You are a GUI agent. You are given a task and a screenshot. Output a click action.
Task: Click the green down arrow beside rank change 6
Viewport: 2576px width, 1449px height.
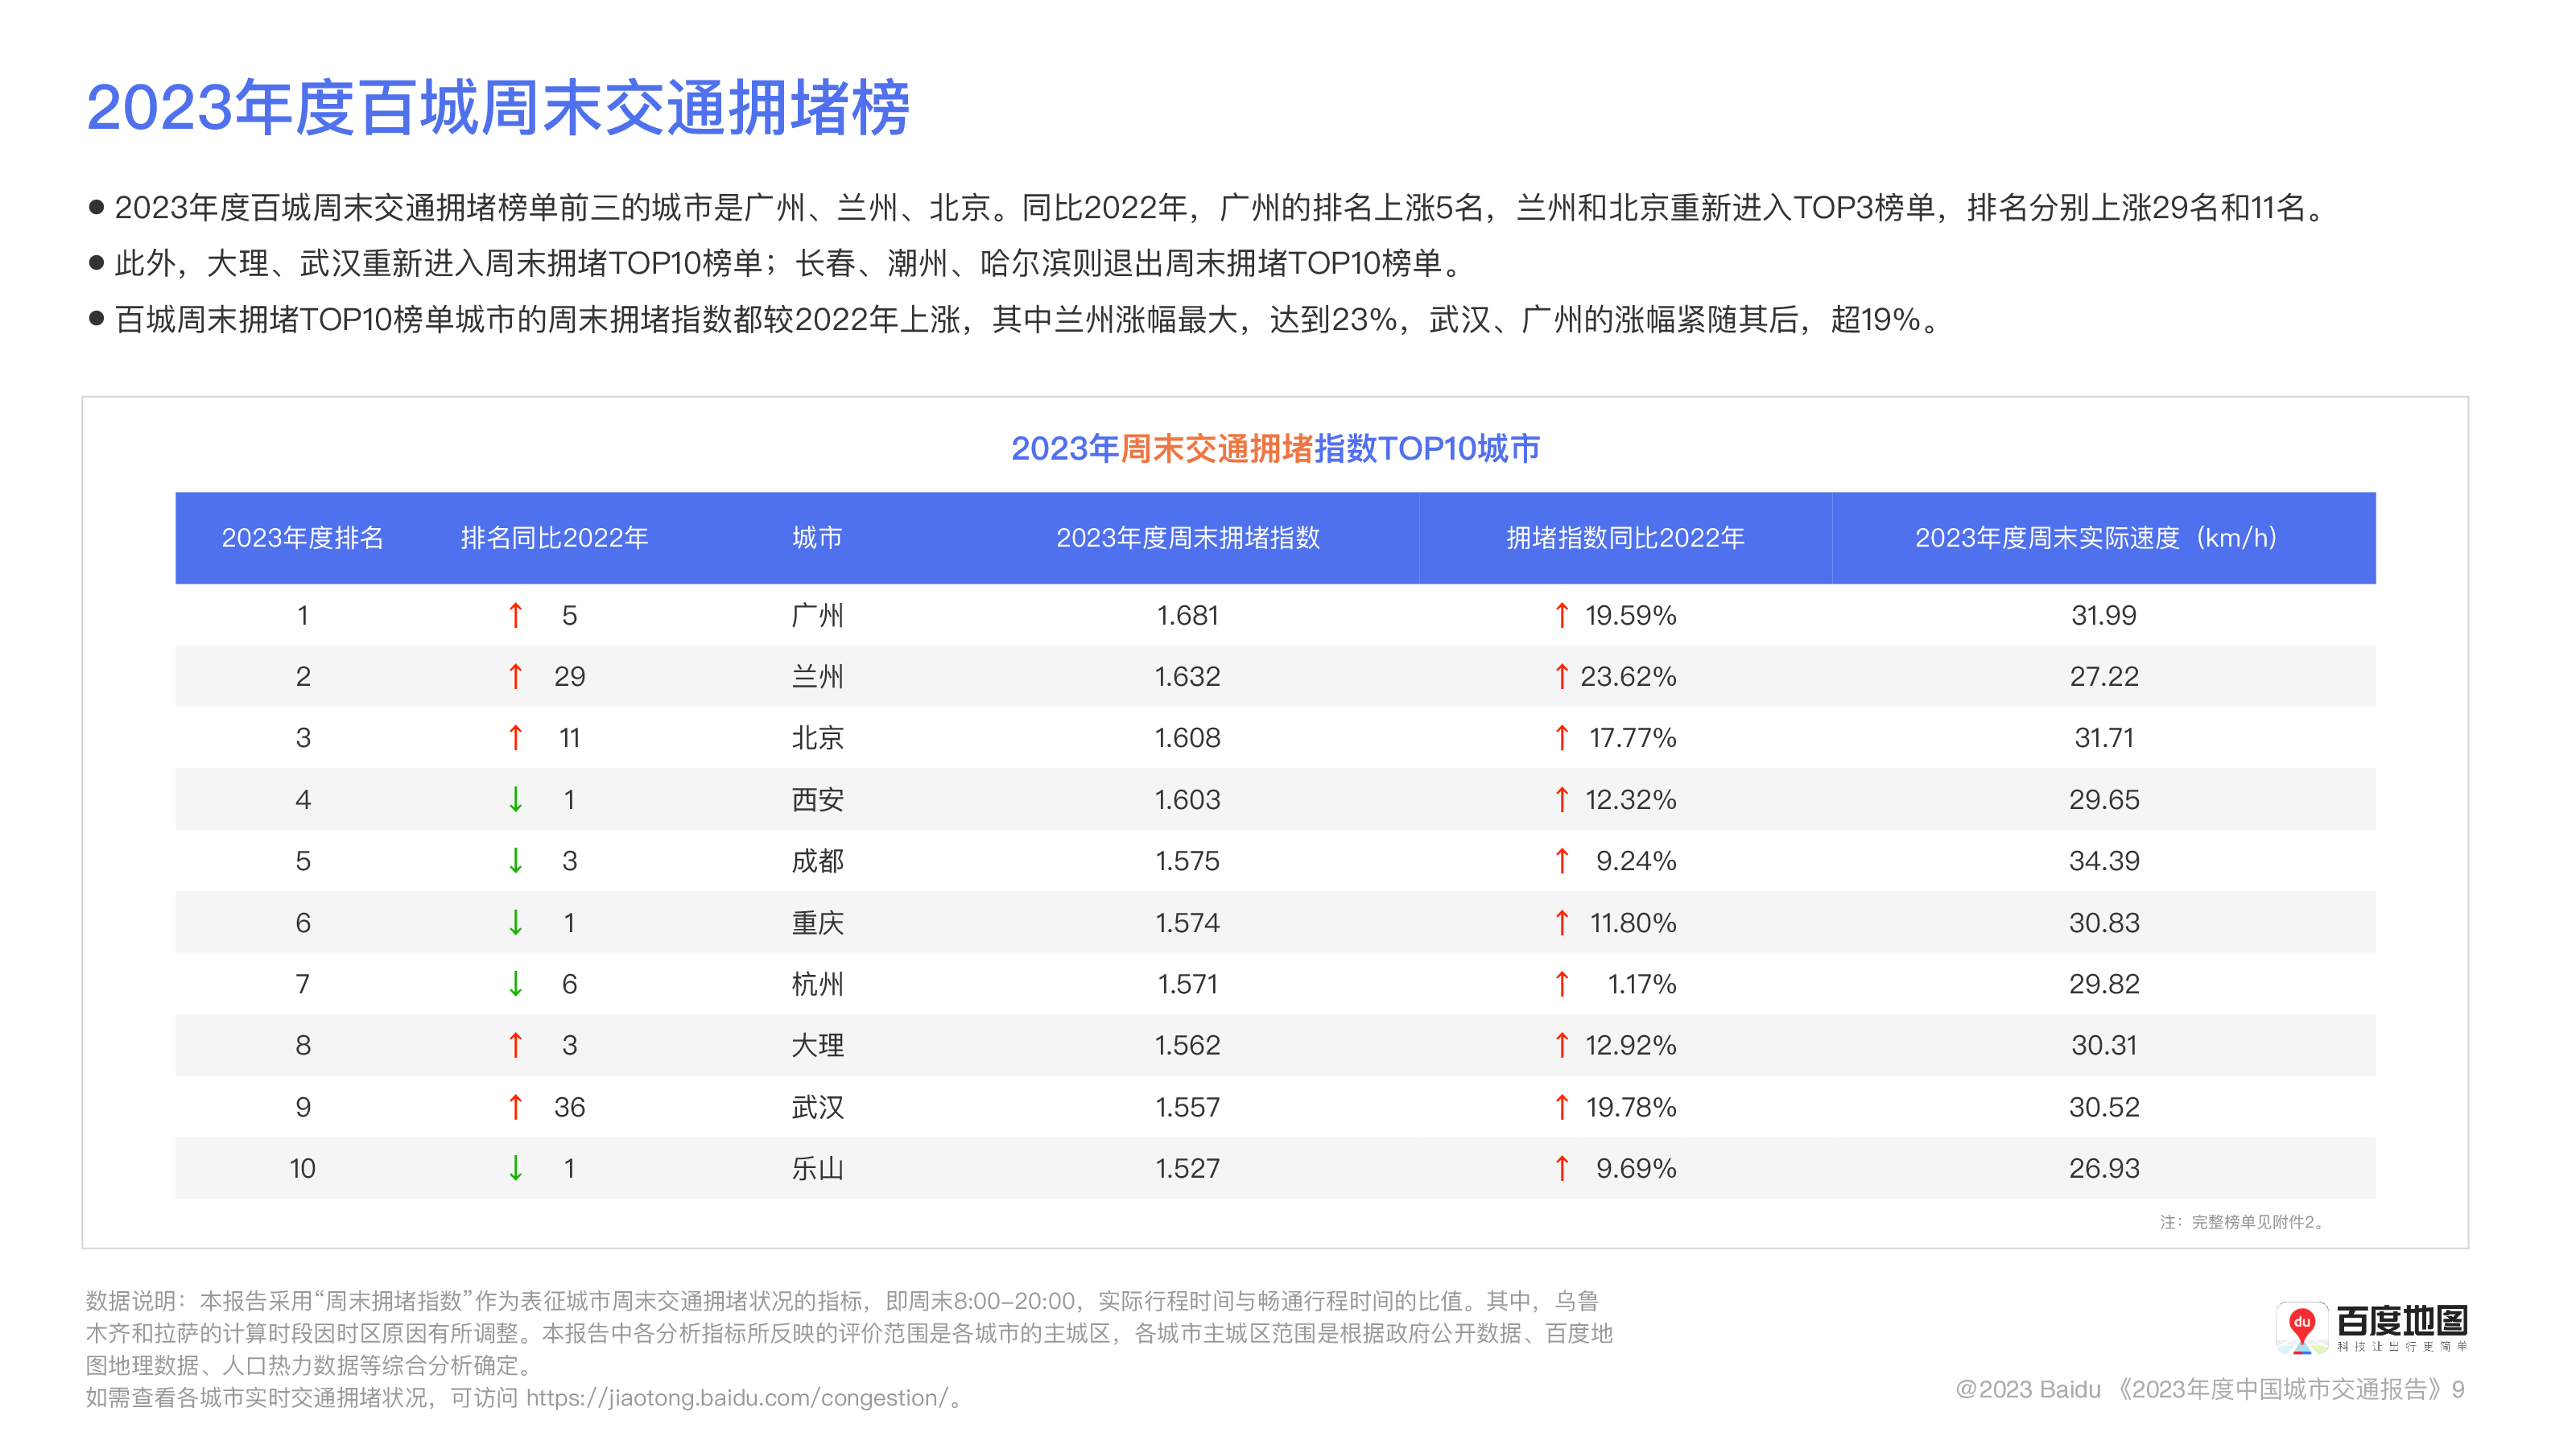tap(515, 984)
